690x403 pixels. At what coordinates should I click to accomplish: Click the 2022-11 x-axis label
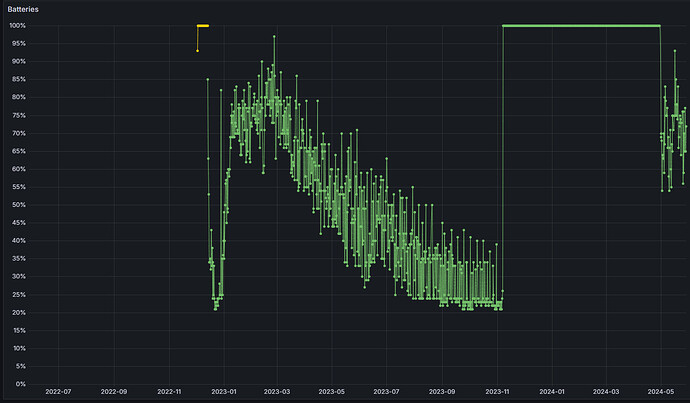[x=169, y=392]
